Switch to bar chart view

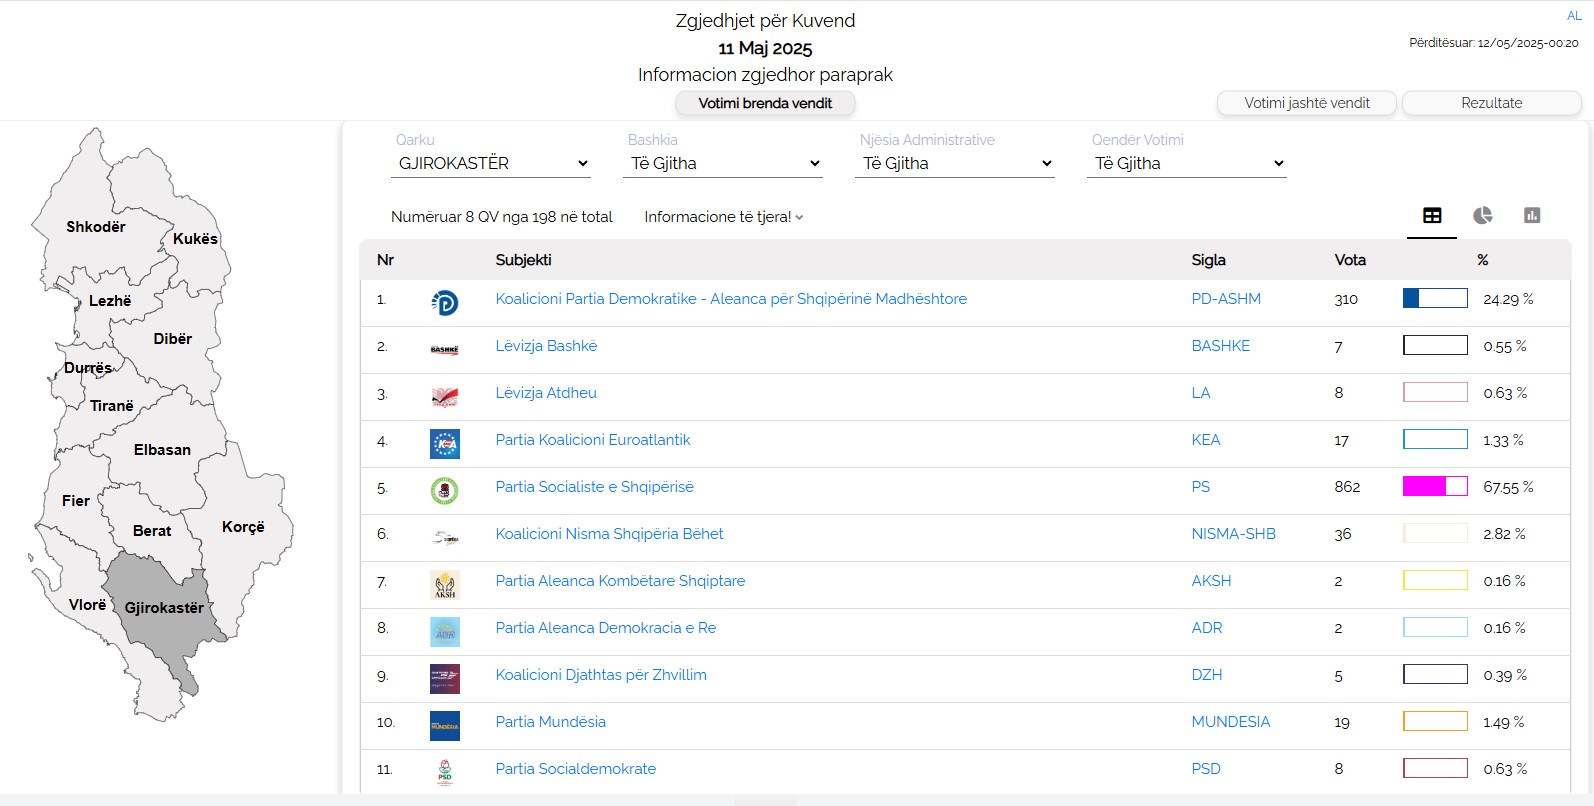pyautogui.click(x=1531, y=216)
